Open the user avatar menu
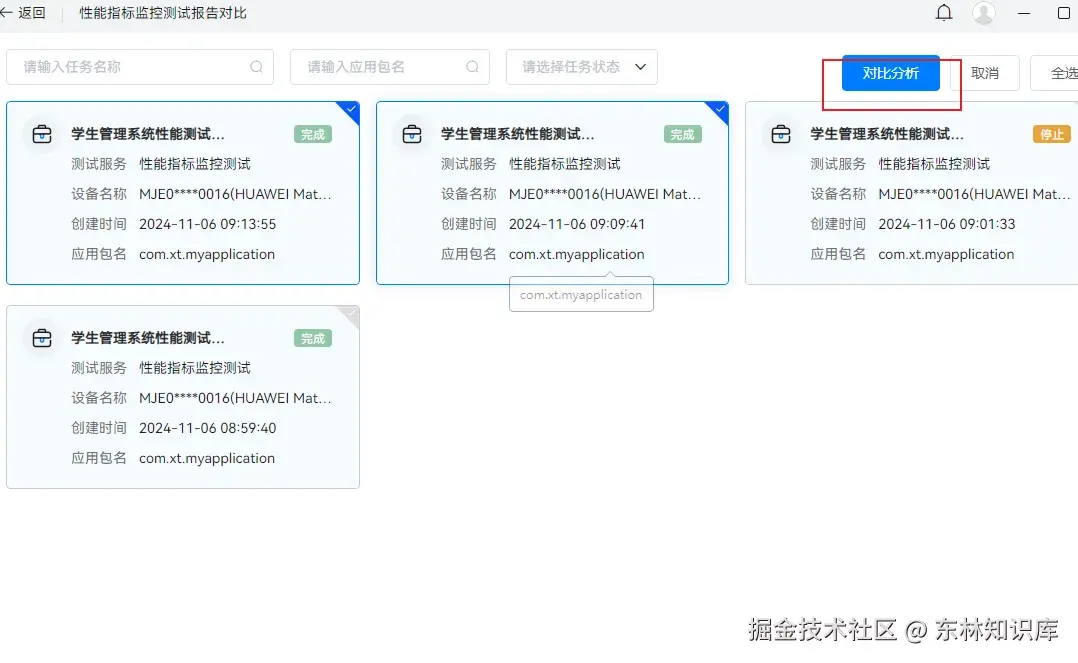 click(x=984, y=13)
